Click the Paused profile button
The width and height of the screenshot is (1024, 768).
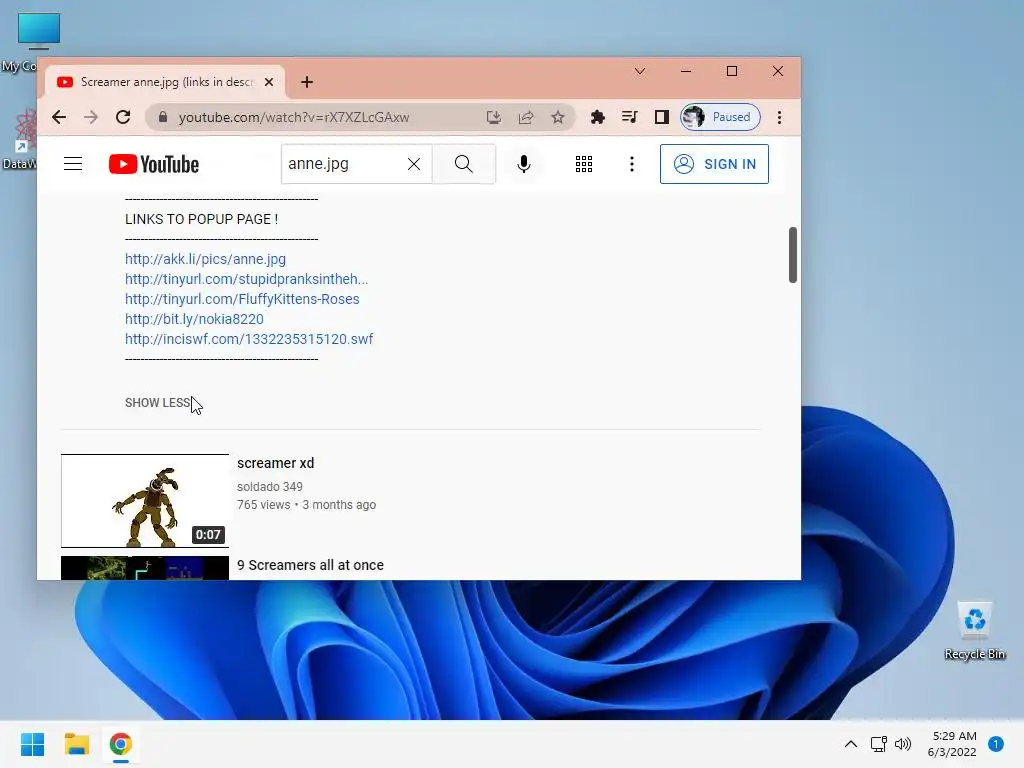point(720,117)
